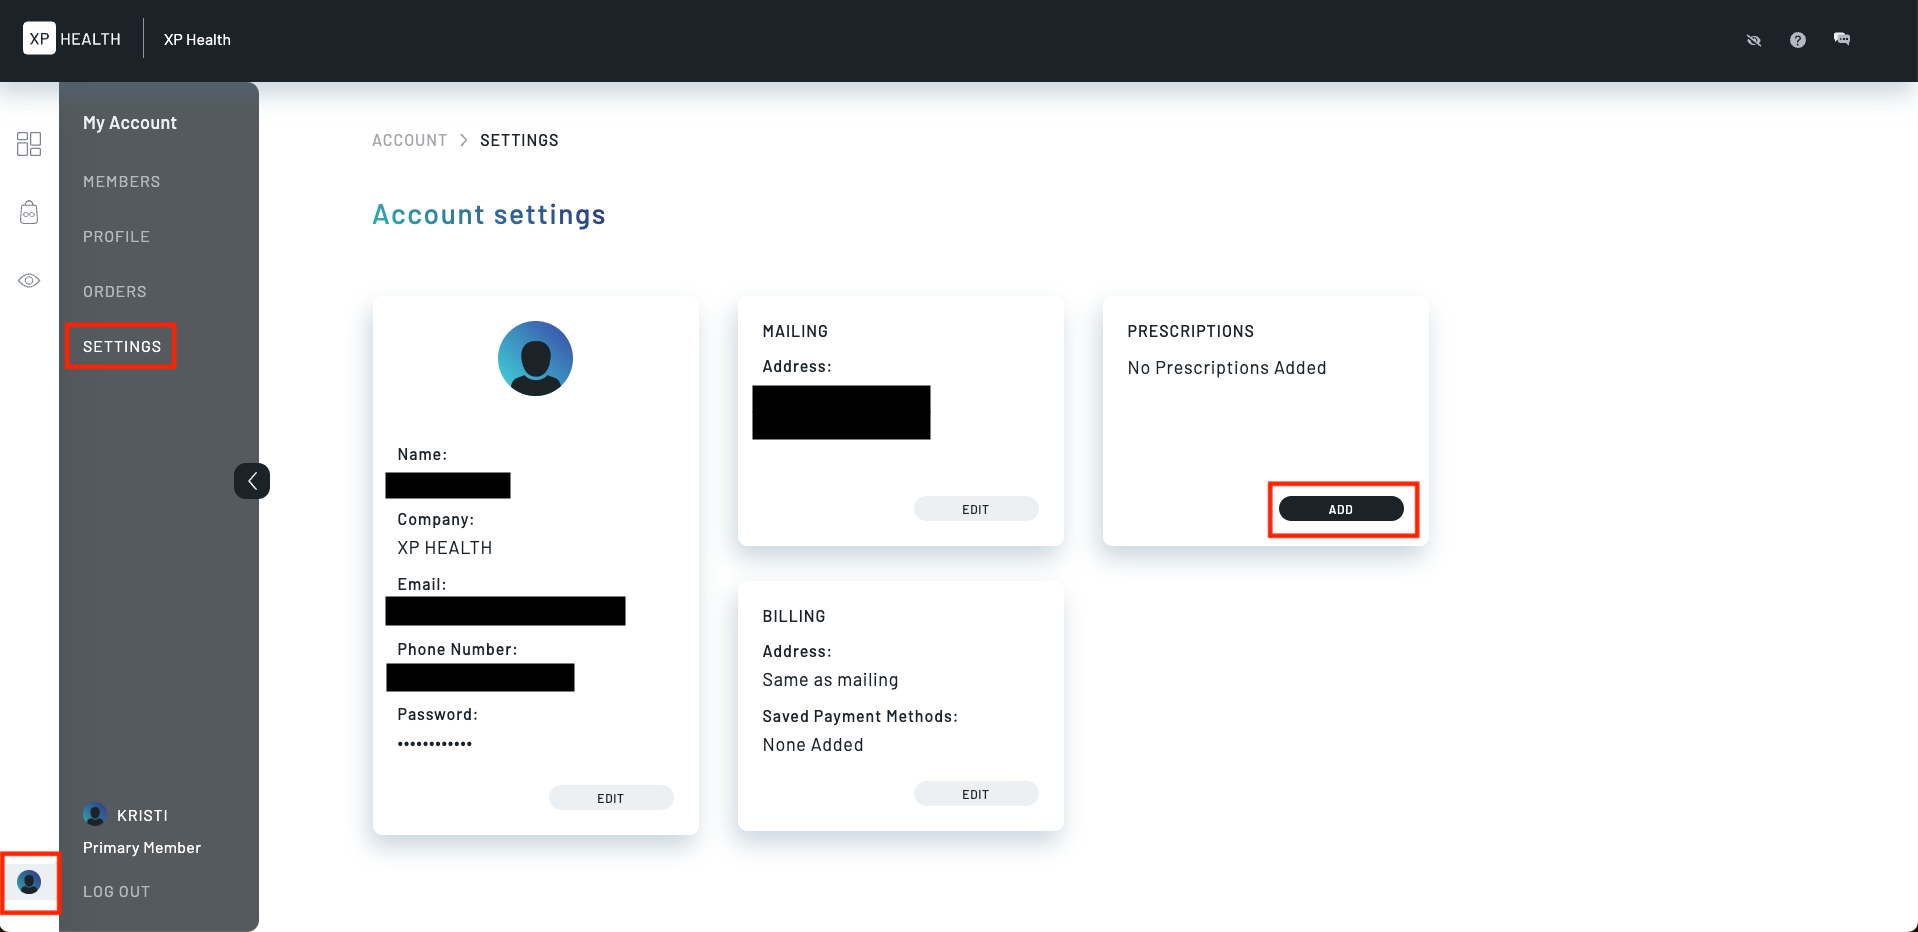
Task: Open Orders in the sidebar
Action: [114, 292]
